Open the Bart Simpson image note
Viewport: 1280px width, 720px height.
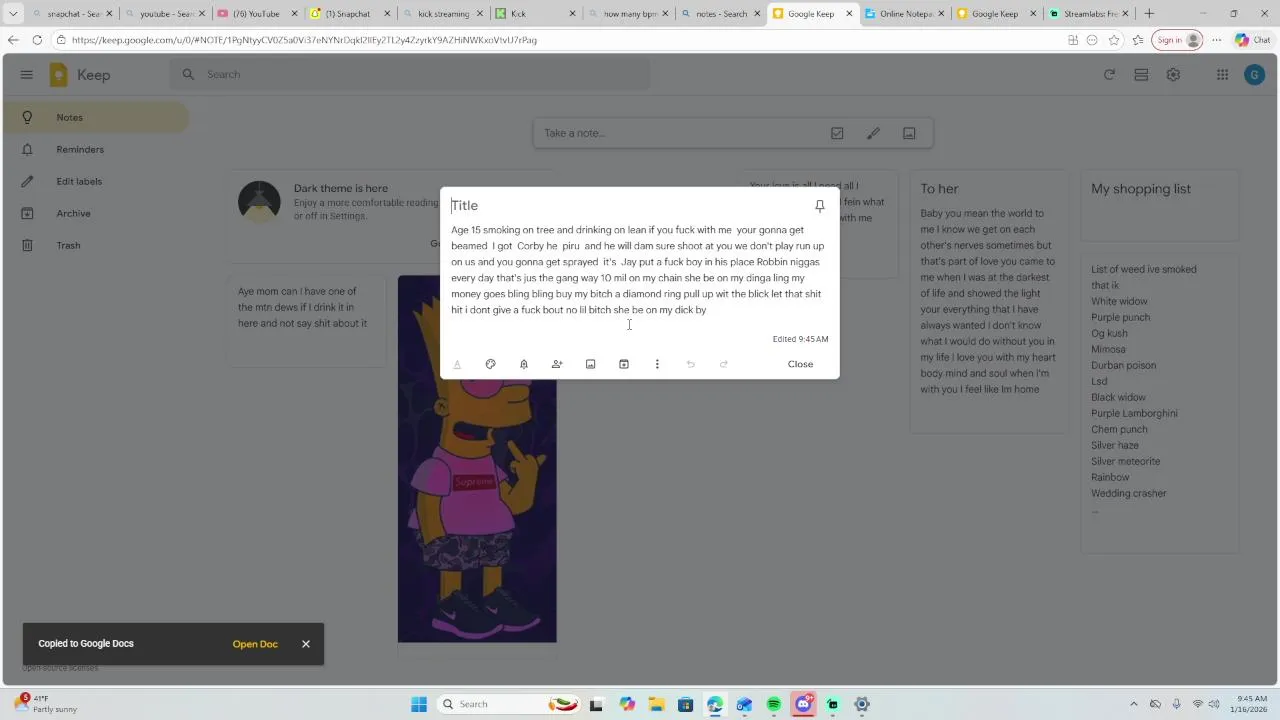(477, 459)
